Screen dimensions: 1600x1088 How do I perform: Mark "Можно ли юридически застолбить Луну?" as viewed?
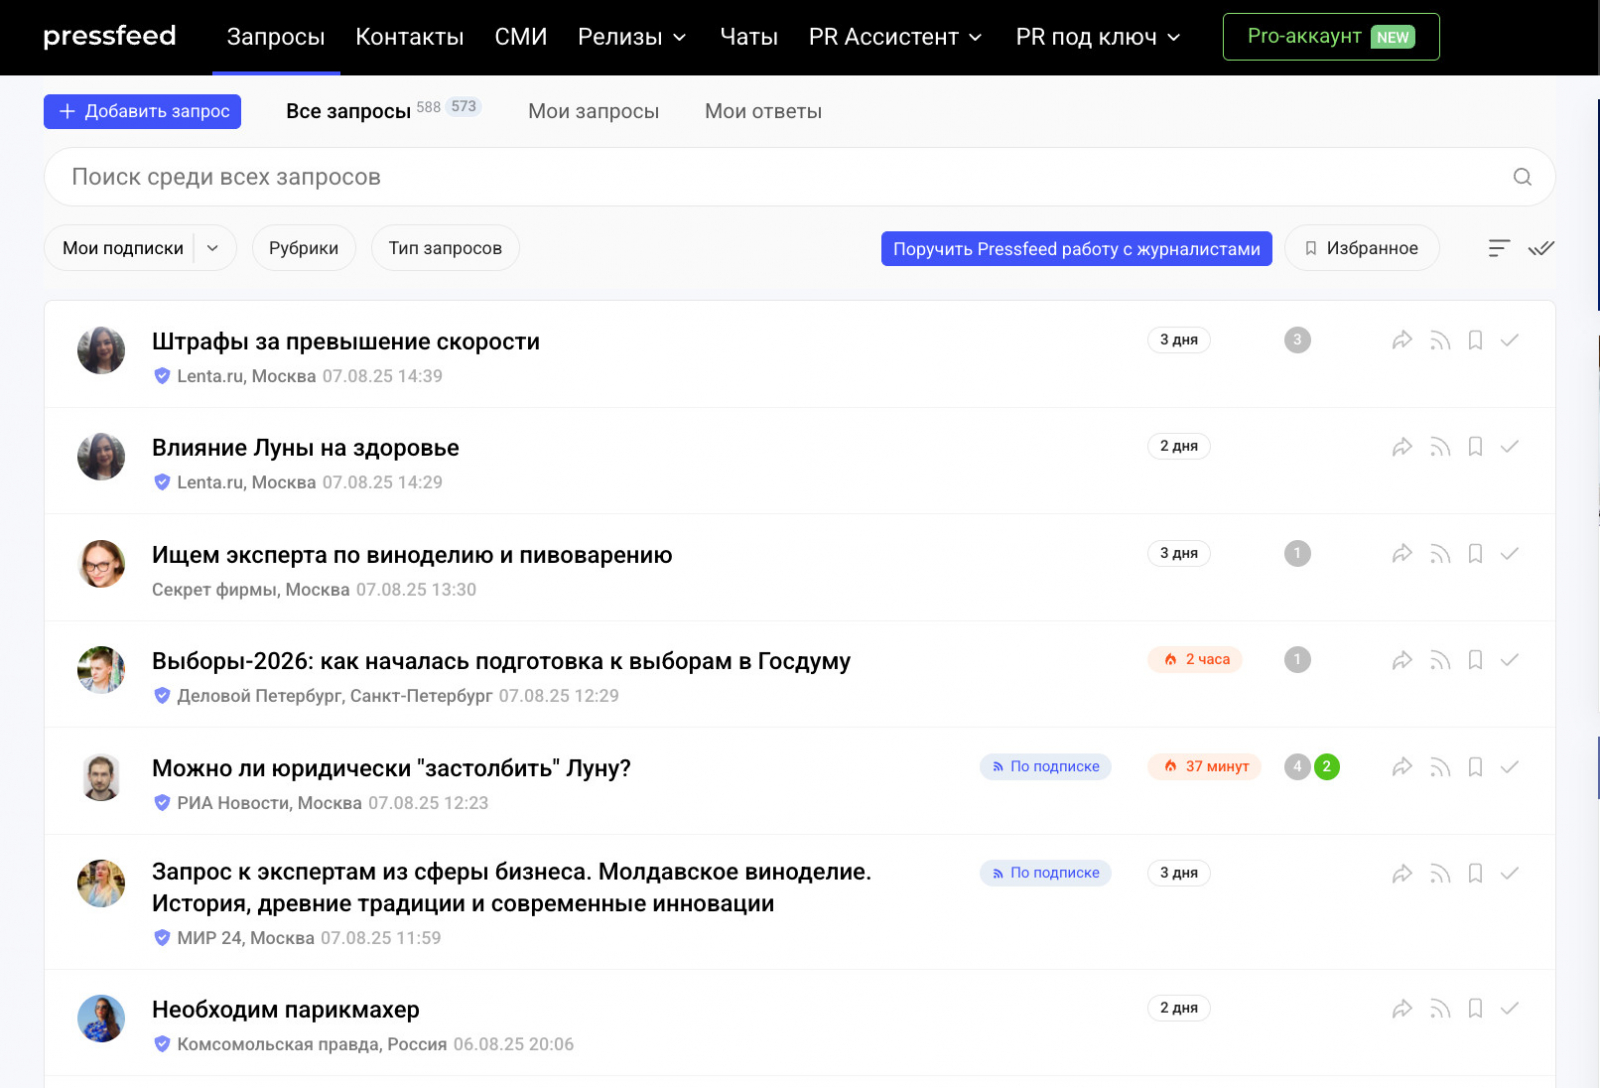click(x=1510, y=767)
